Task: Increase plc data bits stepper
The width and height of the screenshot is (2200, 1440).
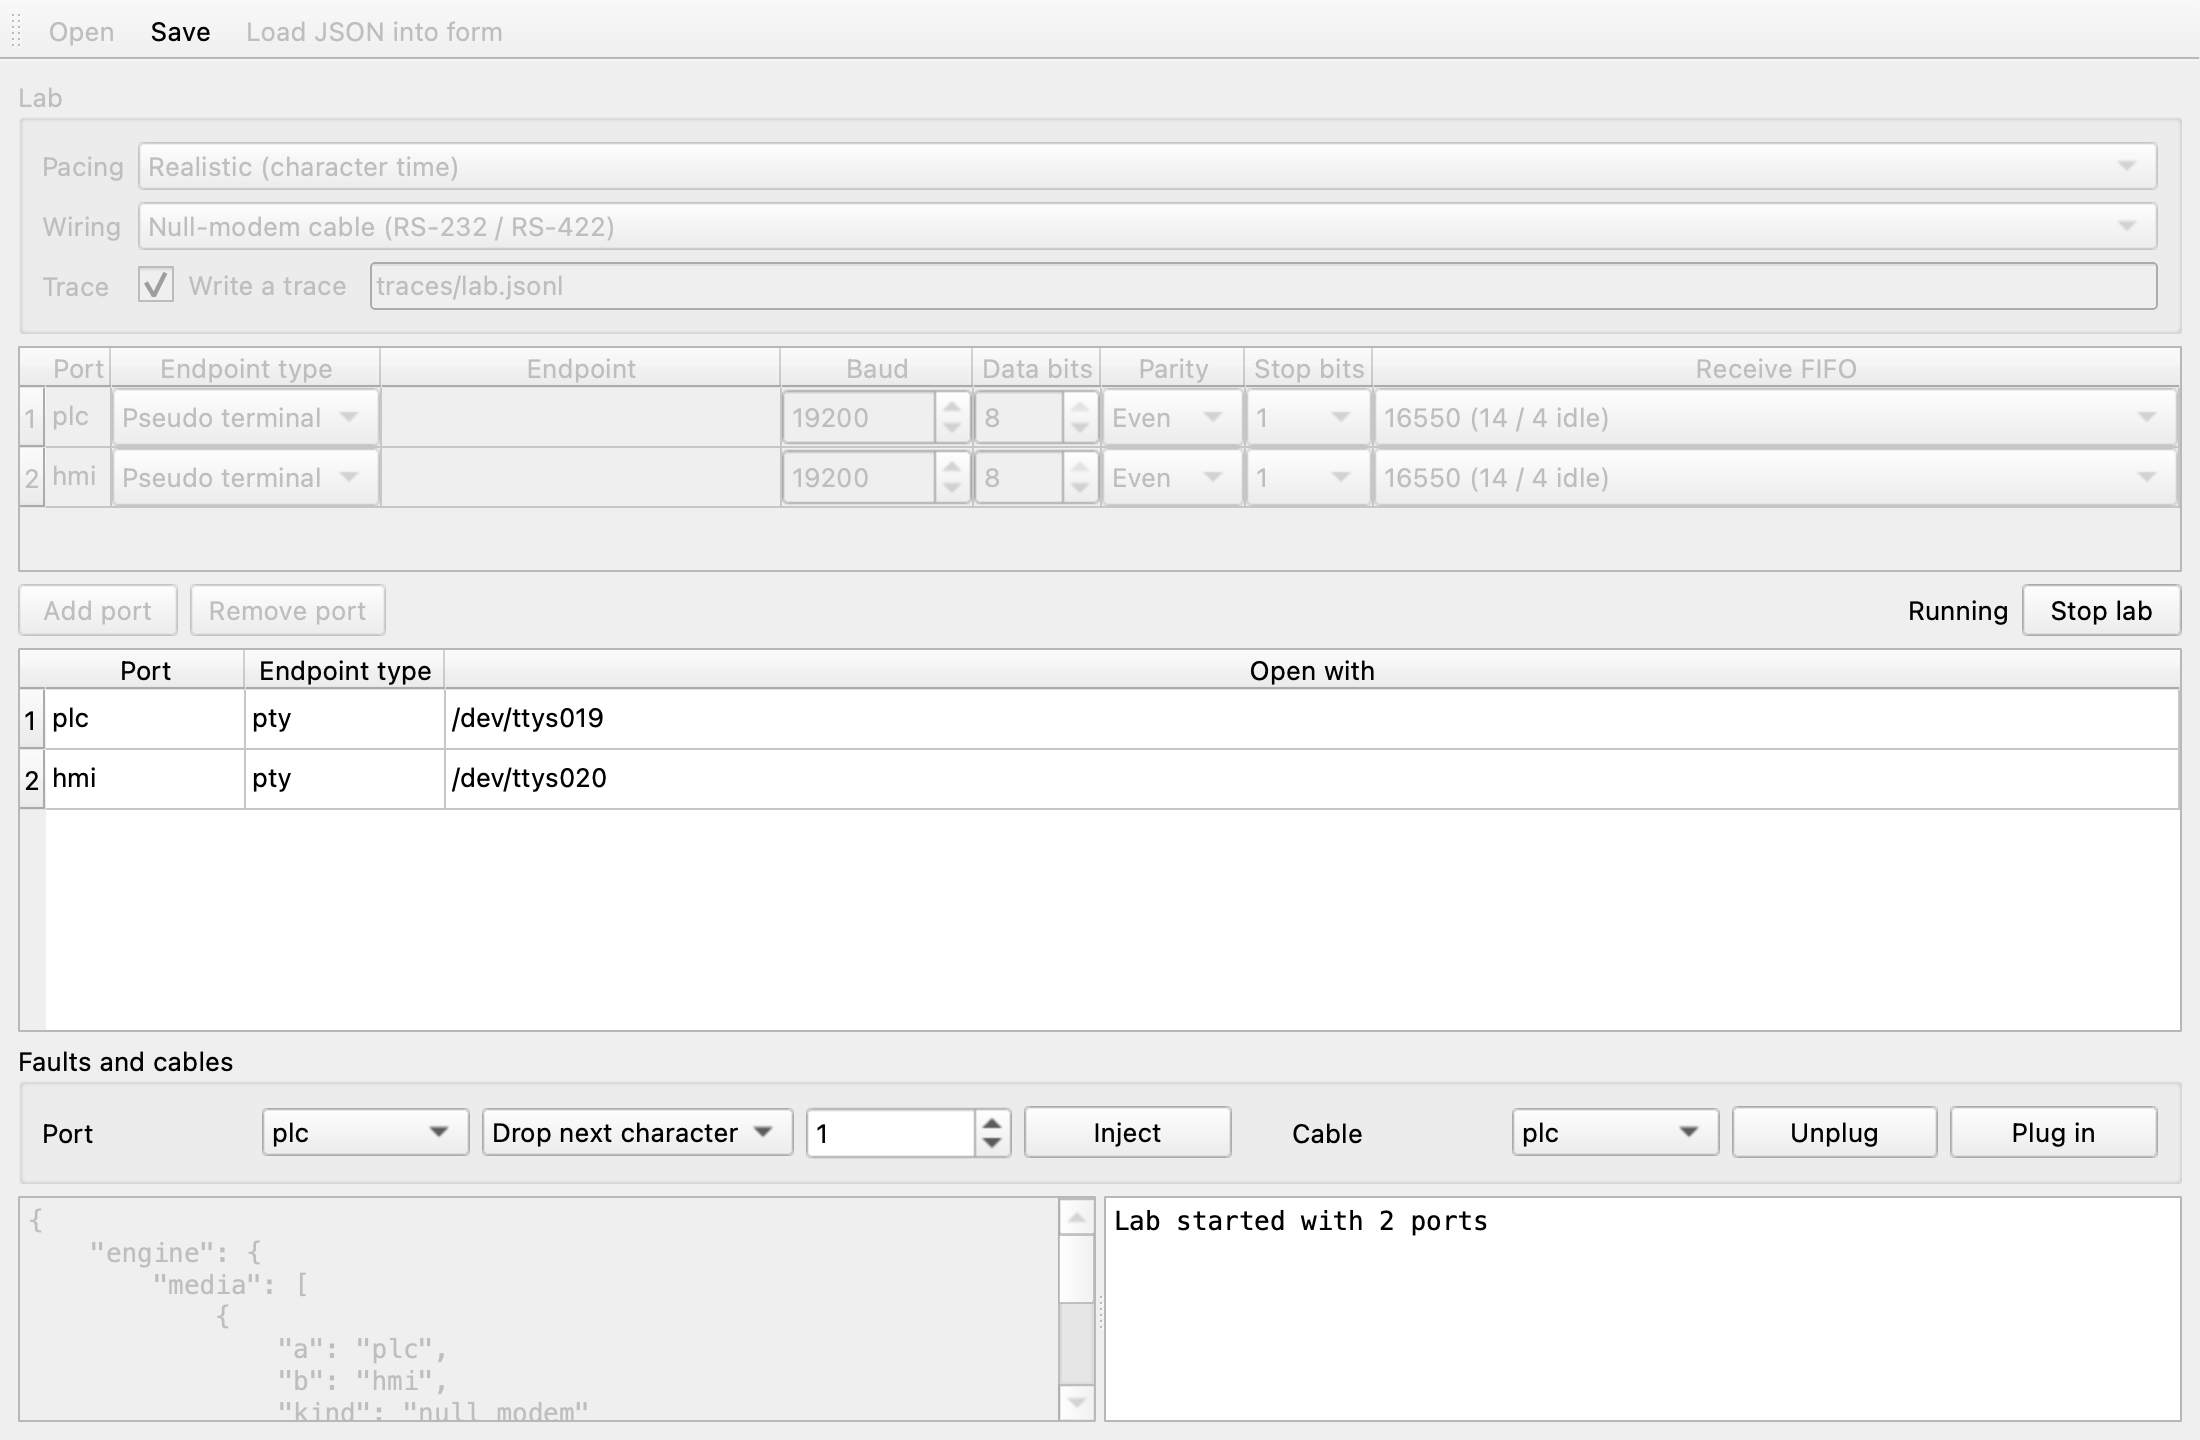Action: click(1080, 406)
